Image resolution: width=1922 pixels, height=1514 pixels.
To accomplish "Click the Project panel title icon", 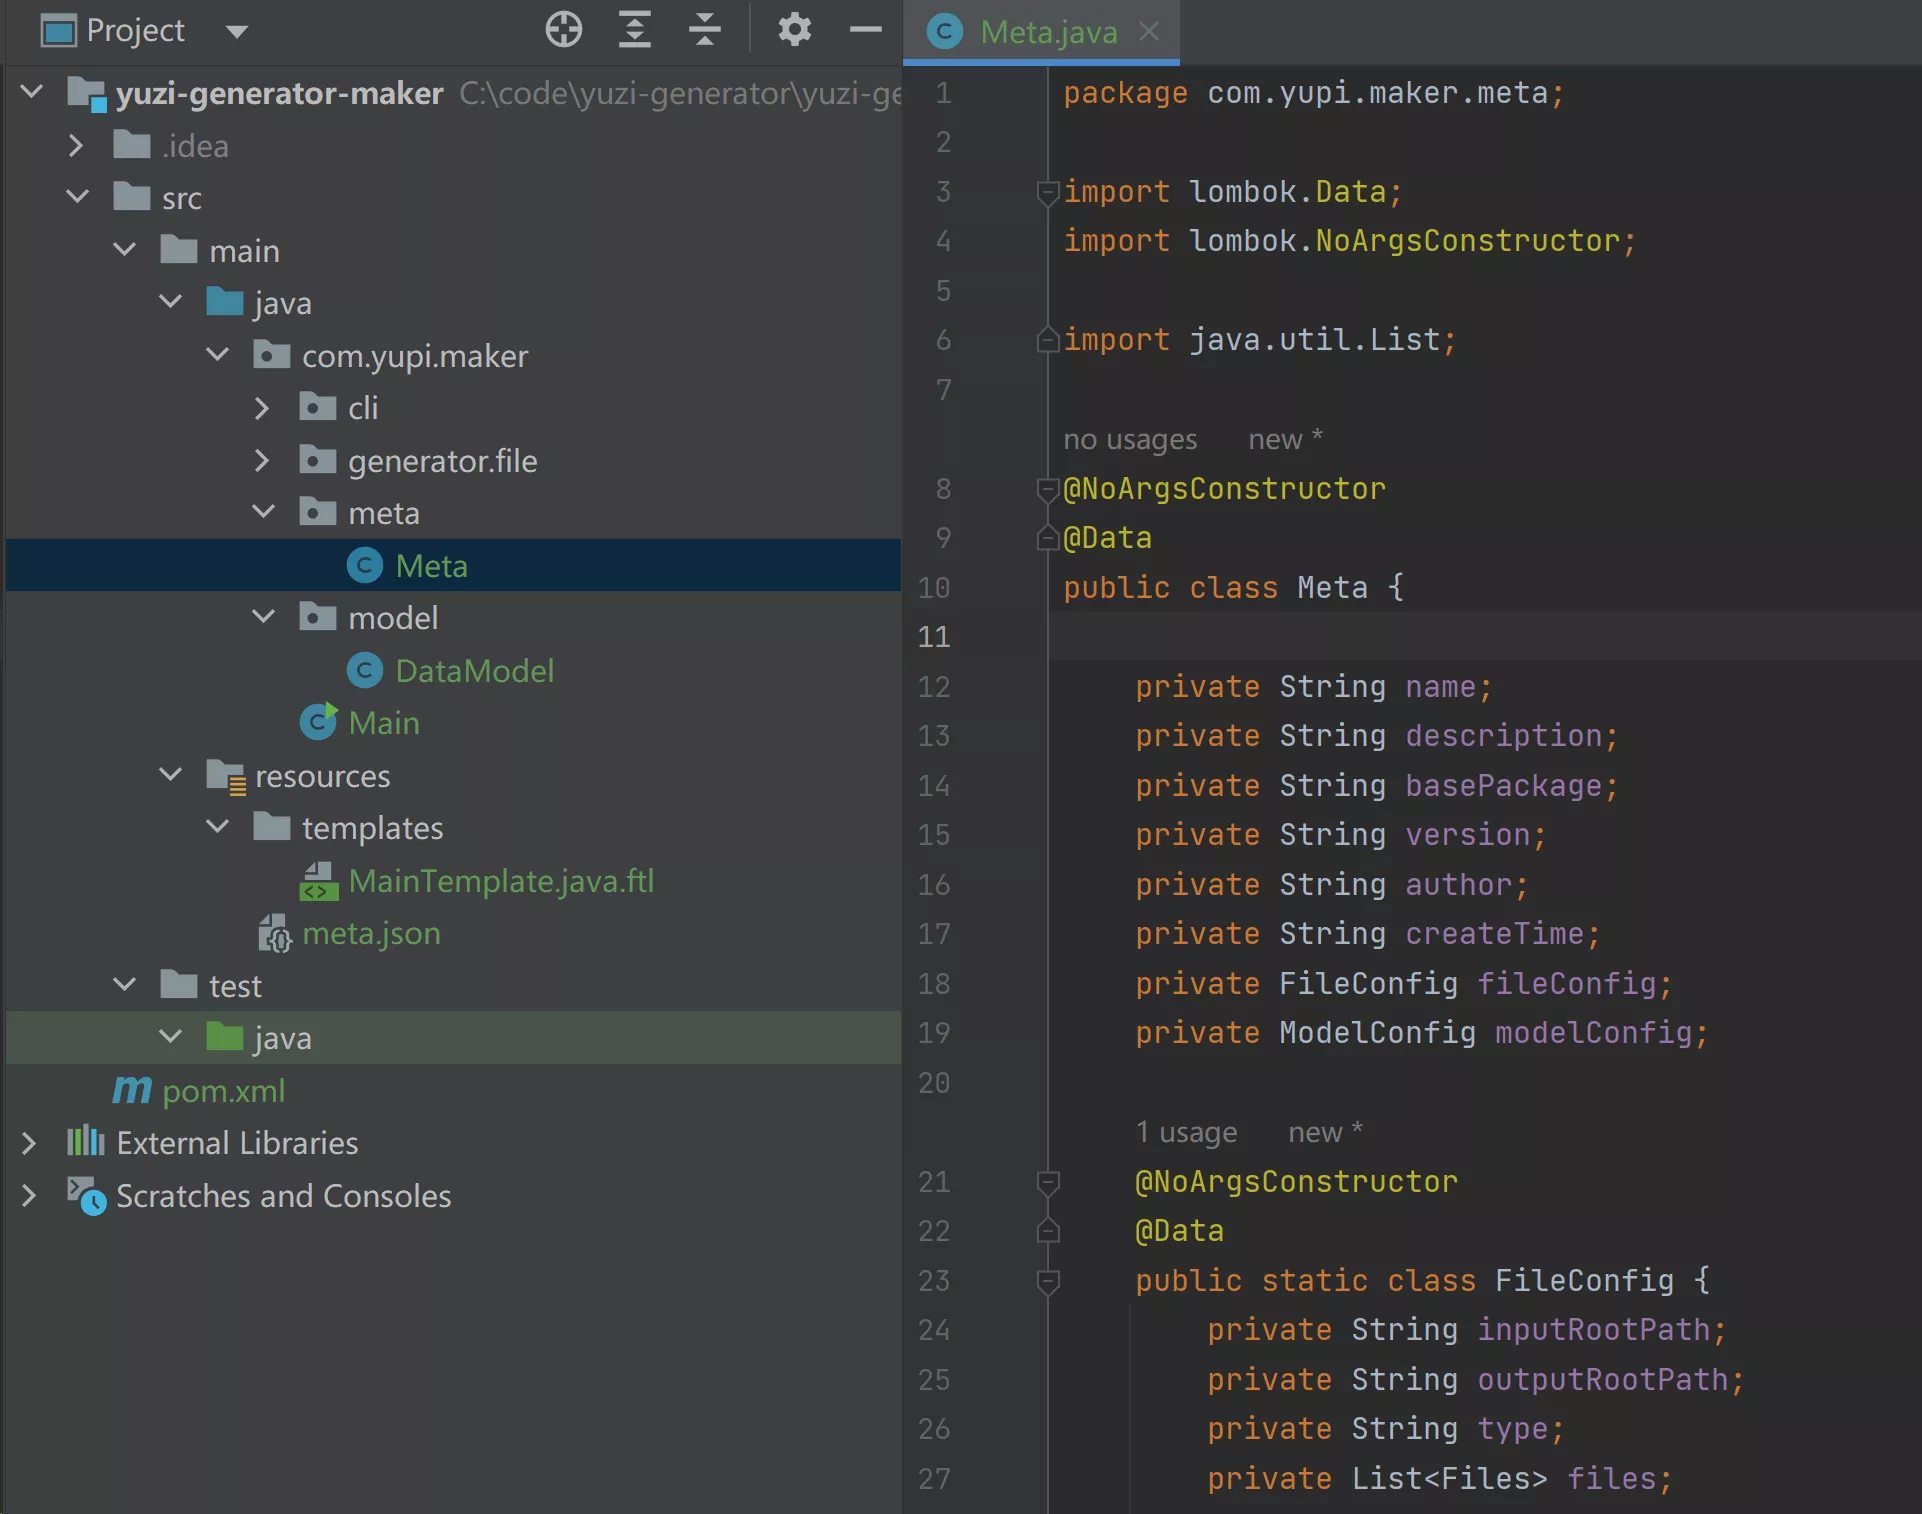I will click(x=59, y=31).
